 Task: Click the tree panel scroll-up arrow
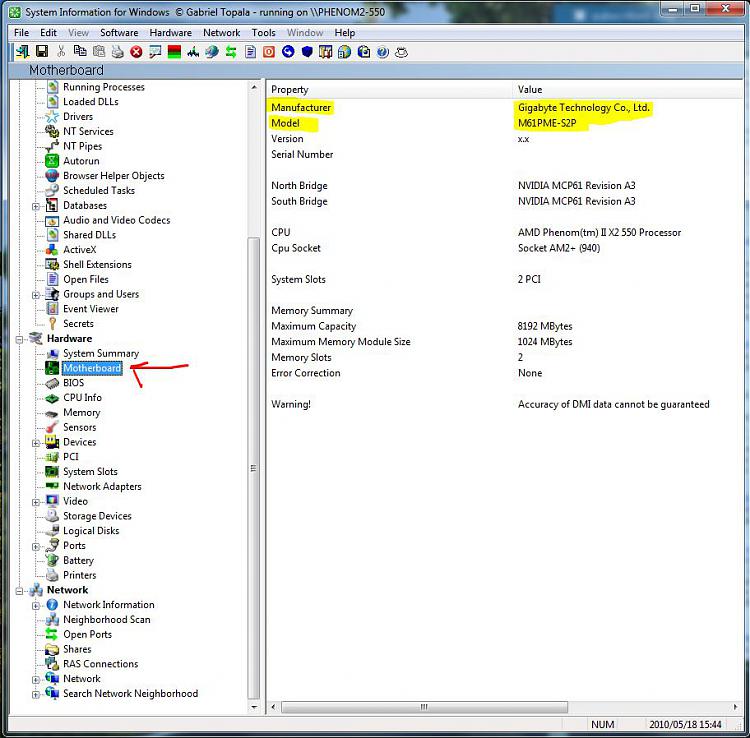click(254, 88)
